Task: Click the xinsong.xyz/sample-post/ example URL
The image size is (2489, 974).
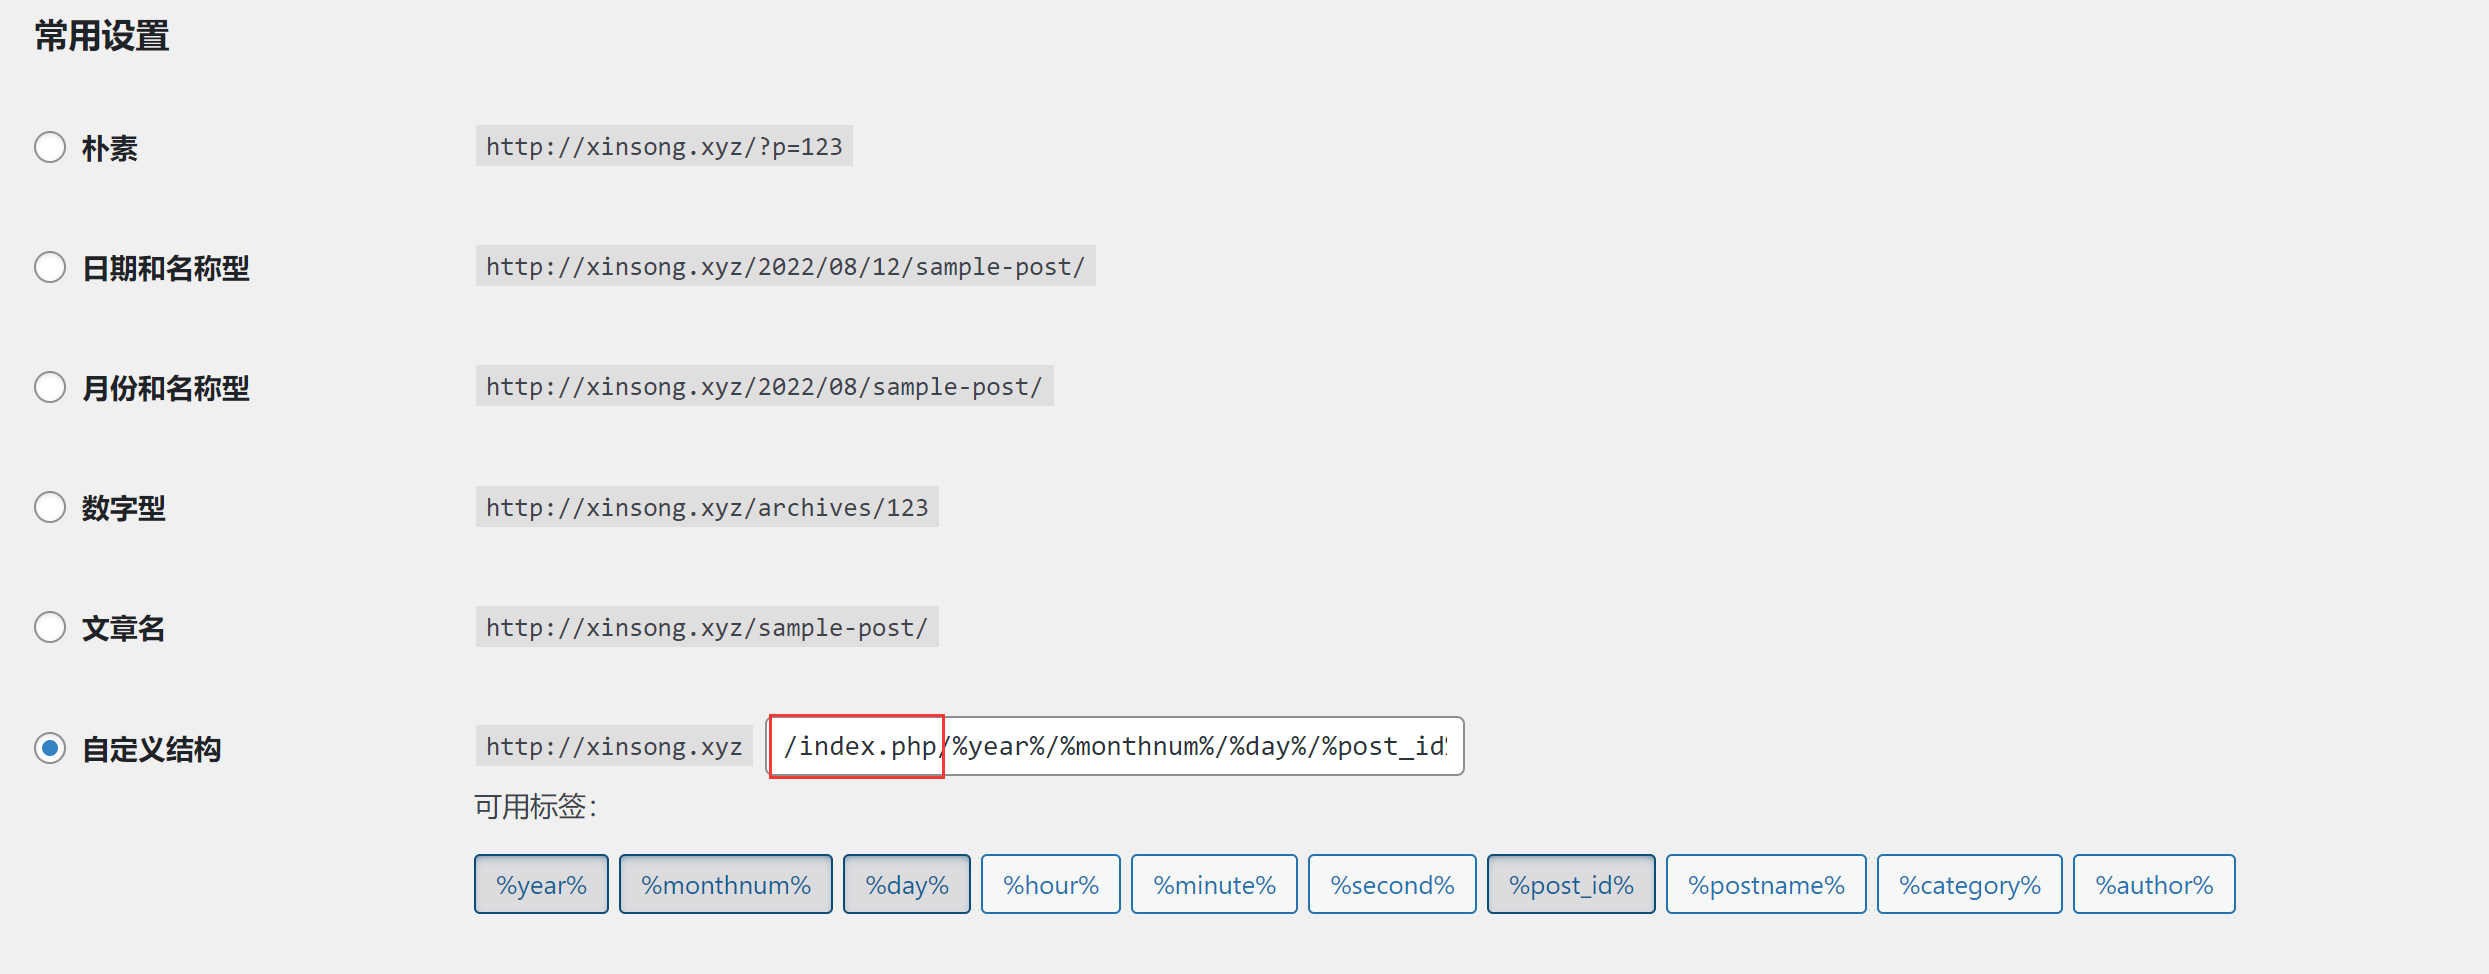Action: coord(707,627)
